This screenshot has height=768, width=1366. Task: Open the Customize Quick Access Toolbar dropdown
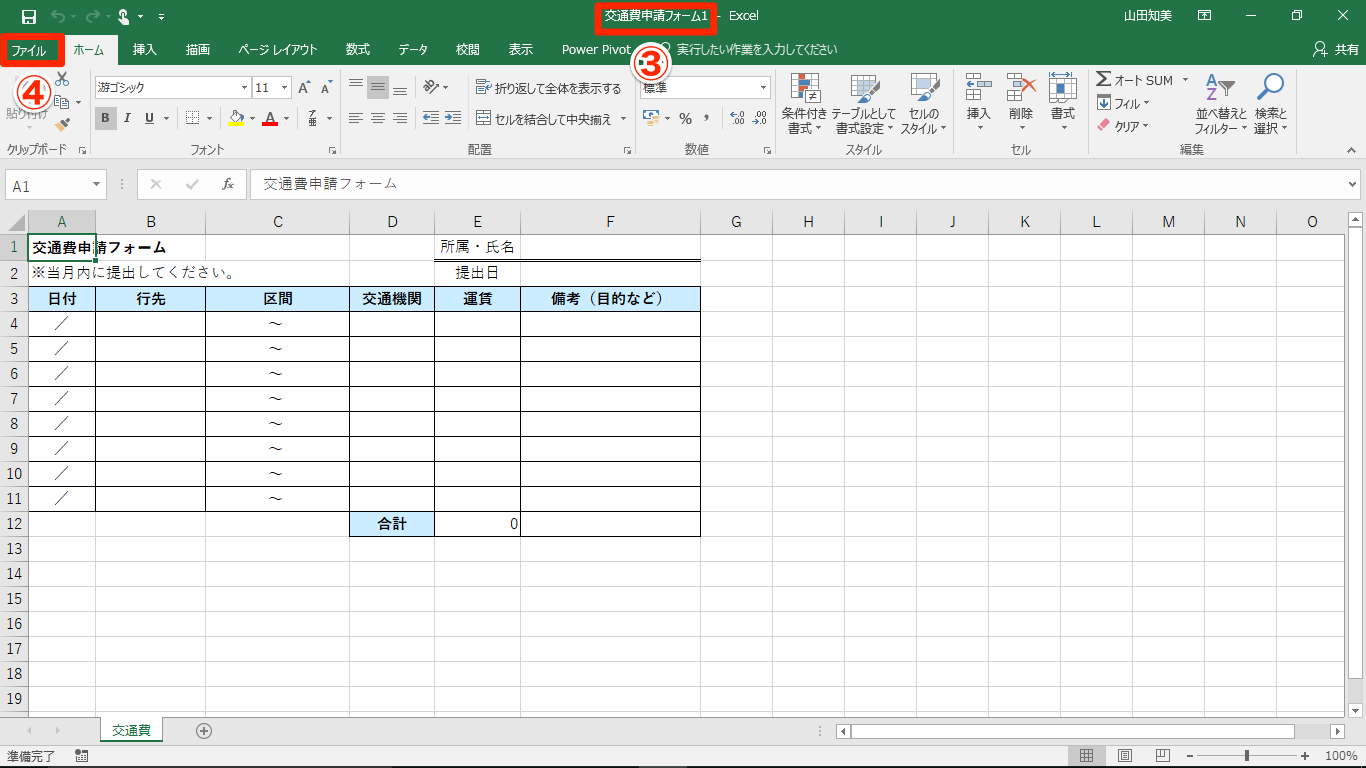click(162, 16)
